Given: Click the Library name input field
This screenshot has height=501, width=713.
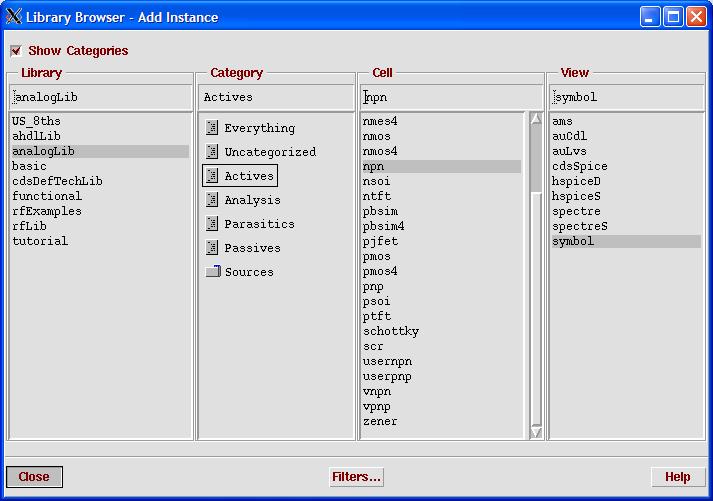Looking at the screenshot, I should (x=100, y=98).
